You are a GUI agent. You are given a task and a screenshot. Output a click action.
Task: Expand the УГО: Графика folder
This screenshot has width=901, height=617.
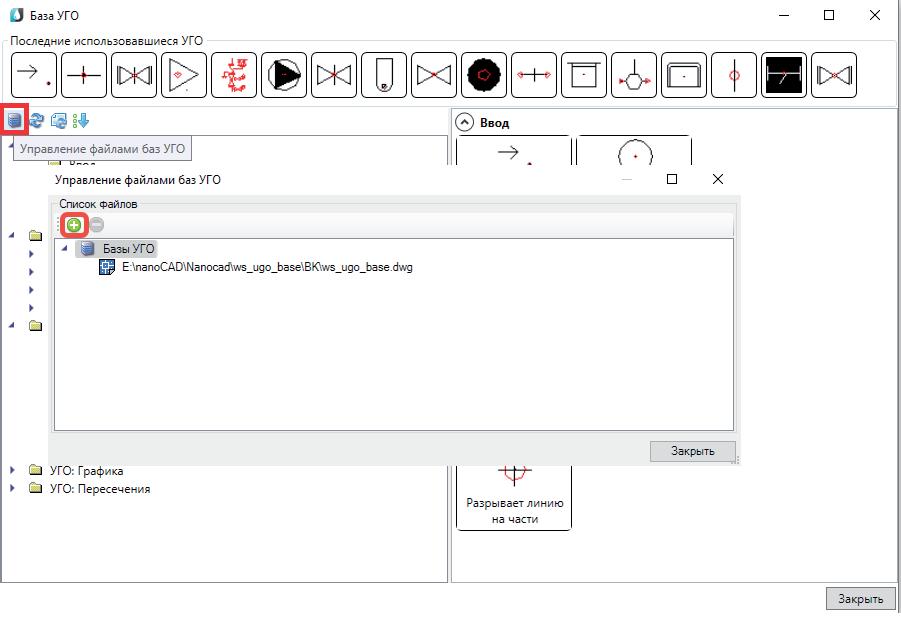13,470
